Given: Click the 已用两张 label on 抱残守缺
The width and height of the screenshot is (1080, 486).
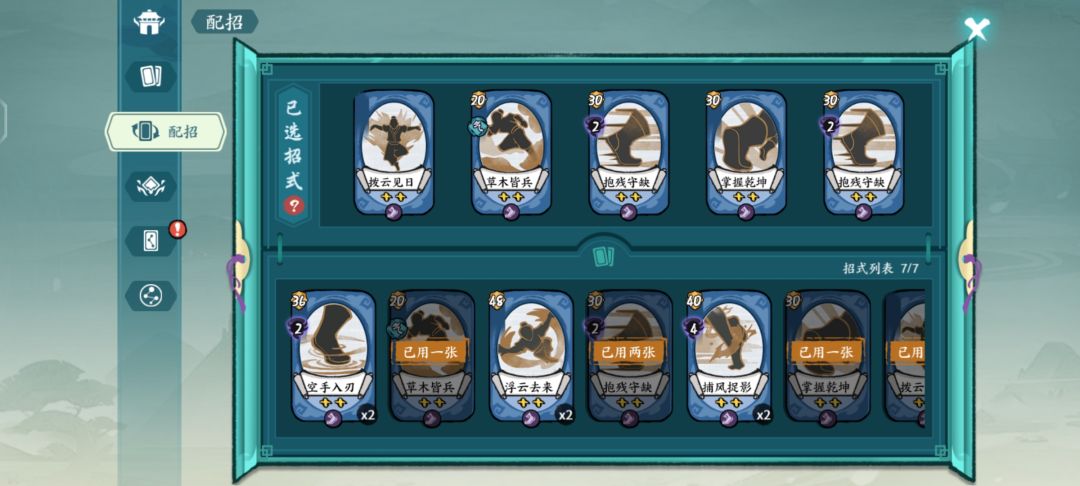Looking at the screenshot, I should (x=628, y=352).
